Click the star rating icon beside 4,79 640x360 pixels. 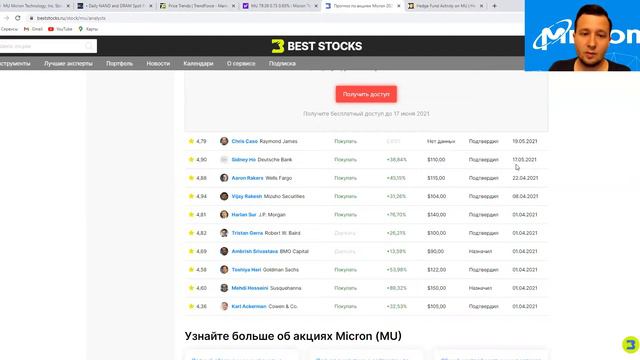click(191, 141)
